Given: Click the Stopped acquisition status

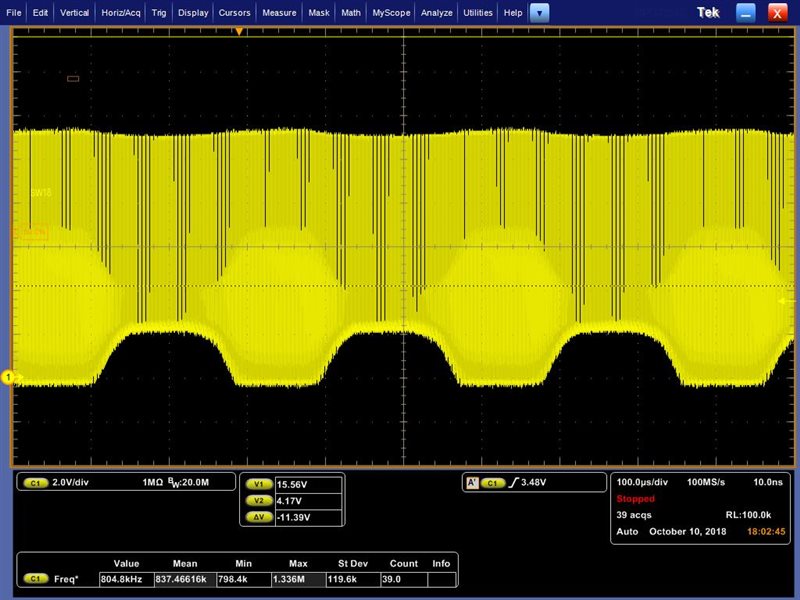Looking at the screenshot, I should 635,499.
